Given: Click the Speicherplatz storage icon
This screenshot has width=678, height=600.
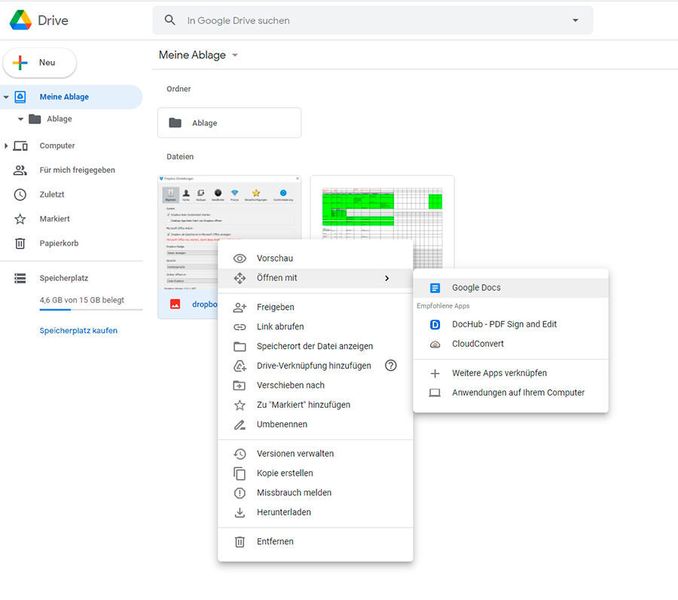Looking at the screenshot, I should point(20,278).
